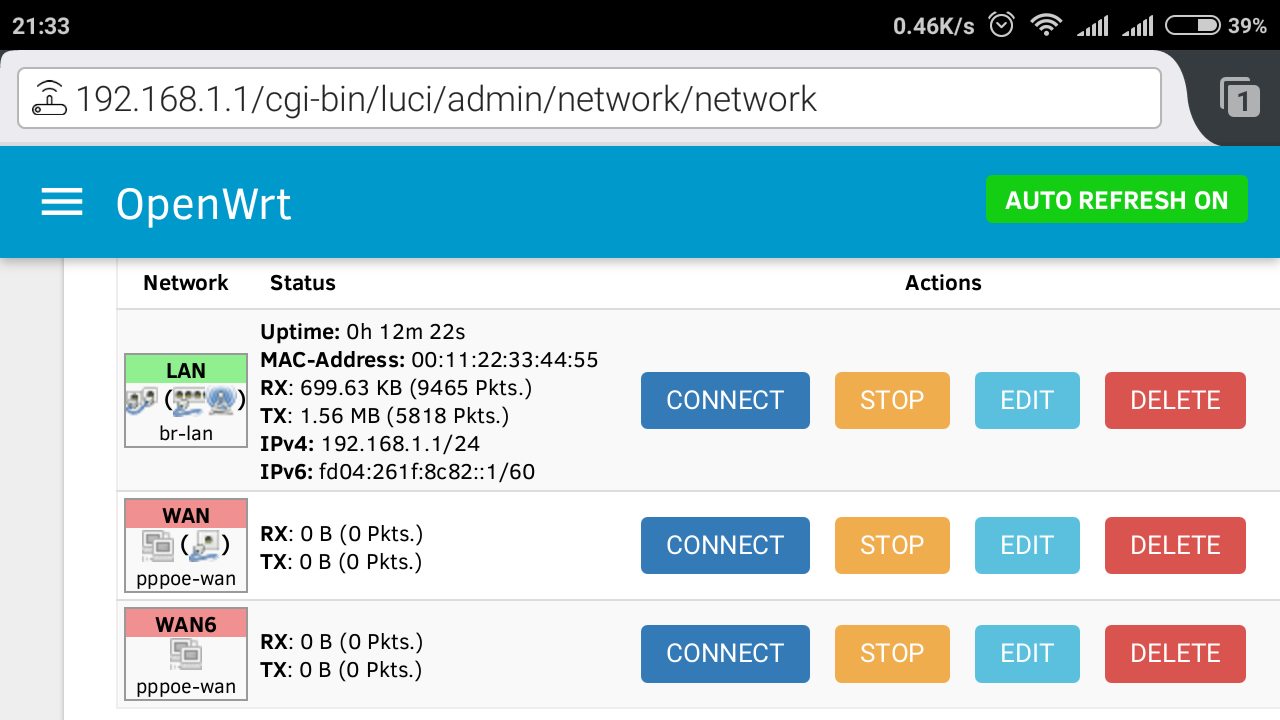Delete the WAN6 interface
Screen dimensions: 1280x720
1175,653
